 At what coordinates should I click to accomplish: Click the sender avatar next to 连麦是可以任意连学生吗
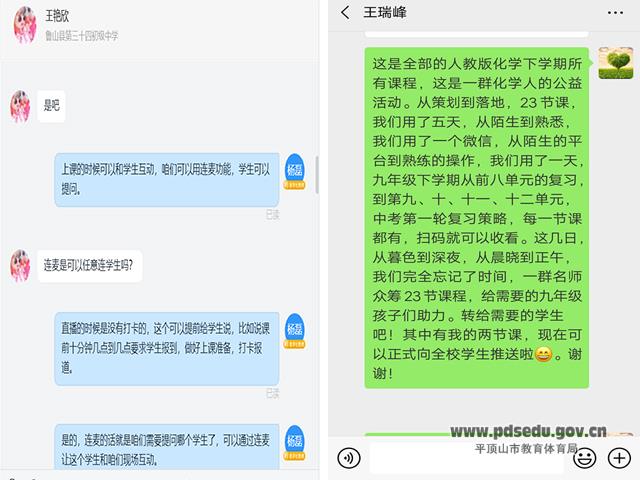(x=20, y=266)
